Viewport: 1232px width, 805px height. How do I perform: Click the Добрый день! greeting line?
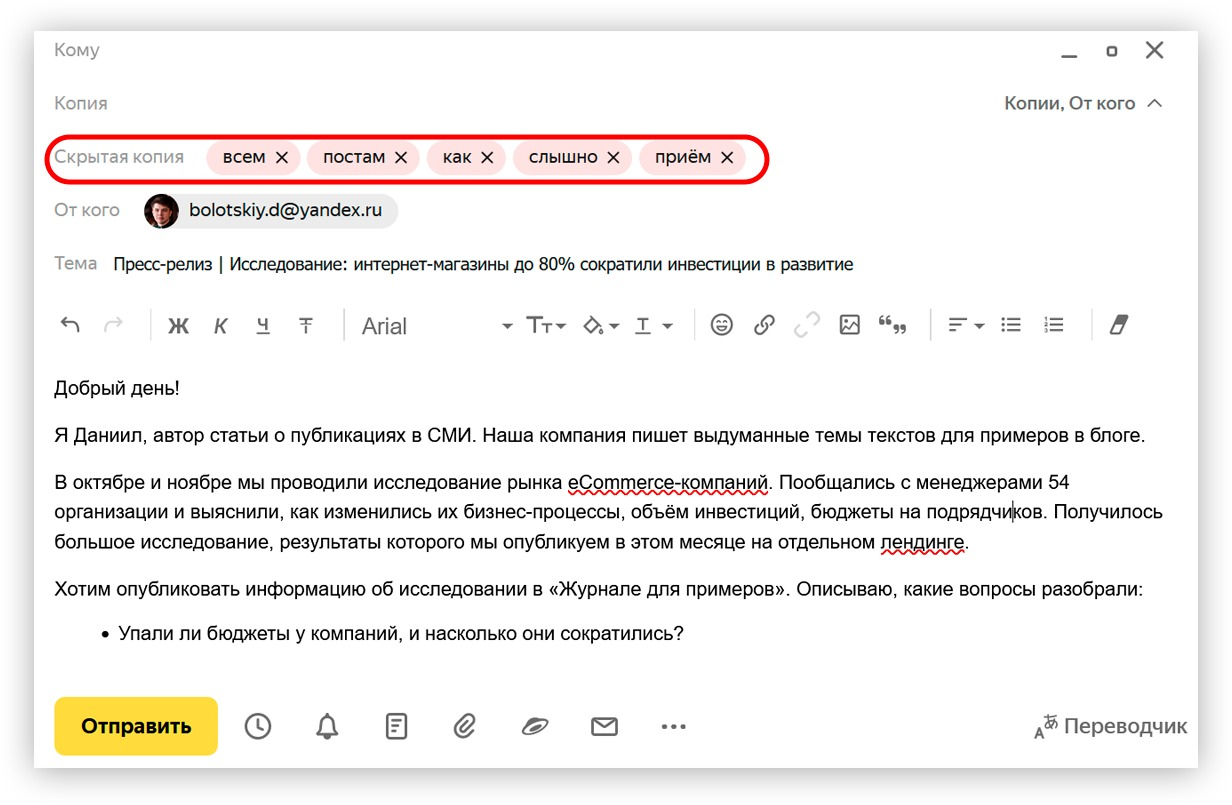117,388
